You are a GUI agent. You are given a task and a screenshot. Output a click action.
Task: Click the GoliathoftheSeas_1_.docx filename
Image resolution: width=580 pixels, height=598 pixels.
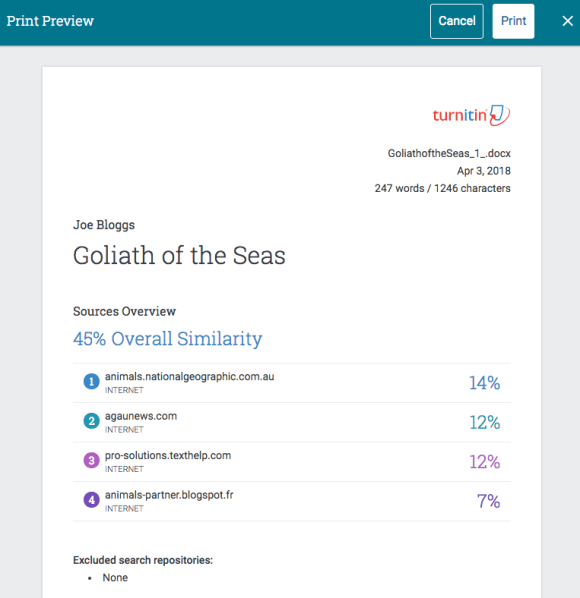(x=449, y=153)
